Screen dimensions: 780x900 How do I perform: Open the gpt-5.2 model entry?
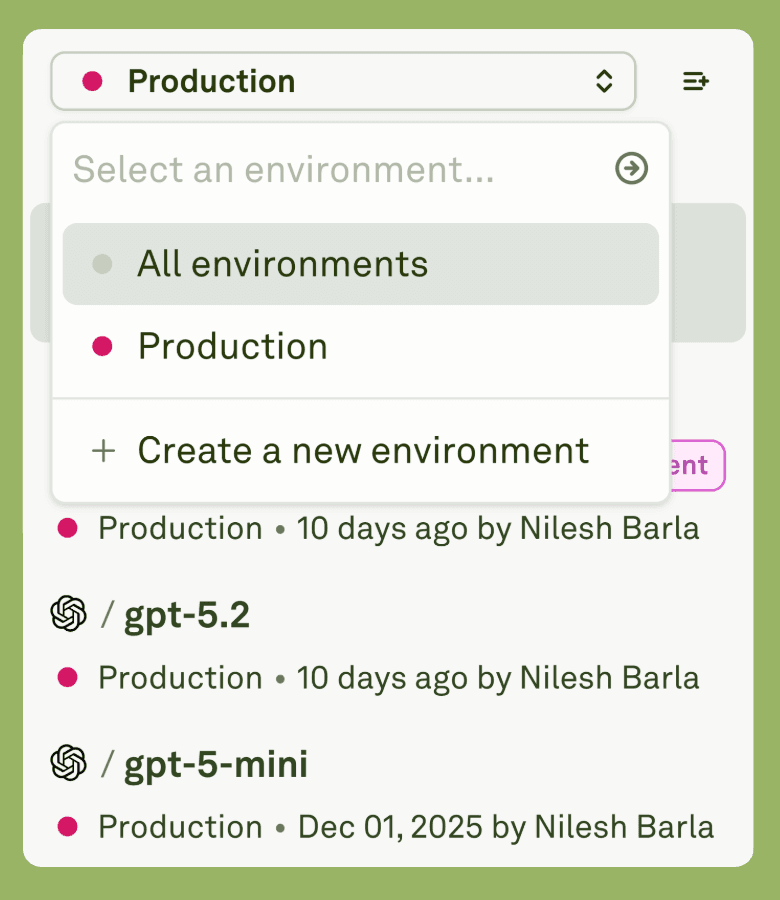[186, 615]
